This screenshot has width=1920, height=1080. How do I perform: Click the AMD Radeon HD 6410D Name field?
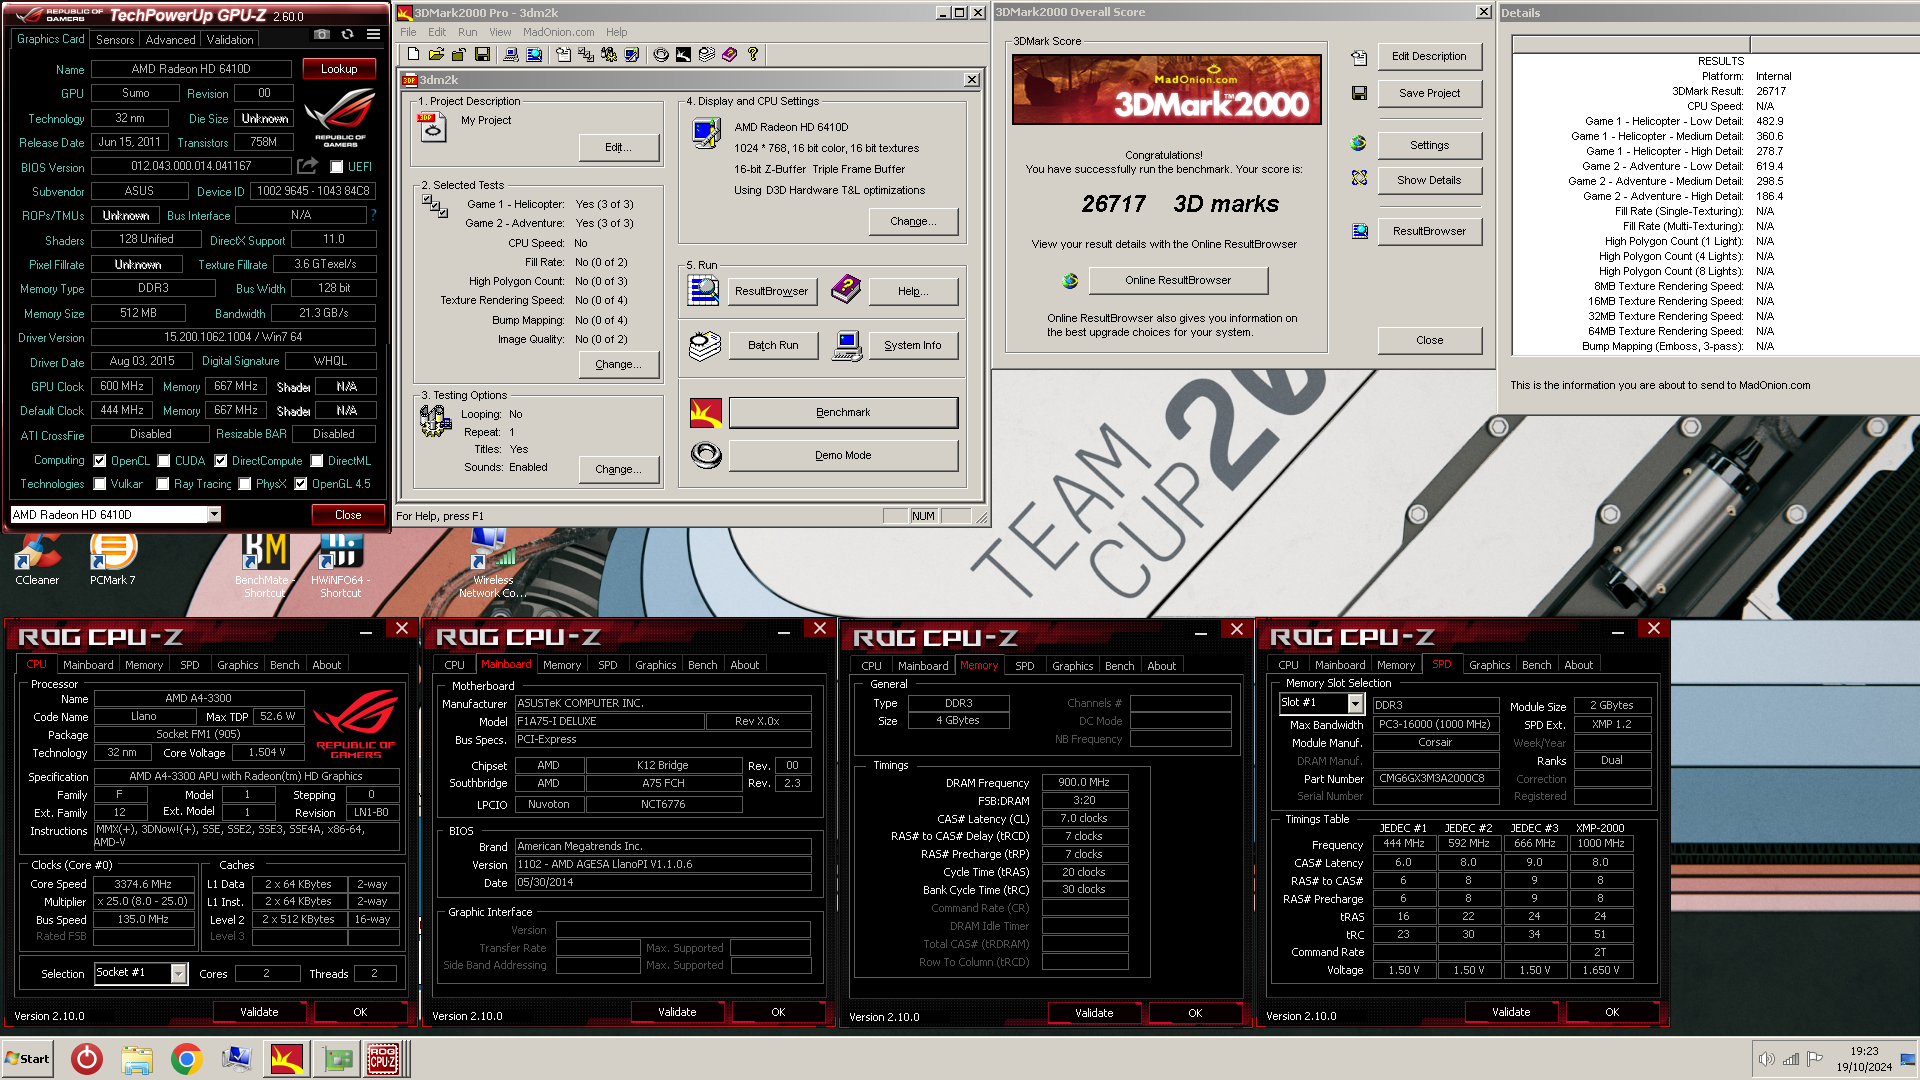[x=191, y=69]
